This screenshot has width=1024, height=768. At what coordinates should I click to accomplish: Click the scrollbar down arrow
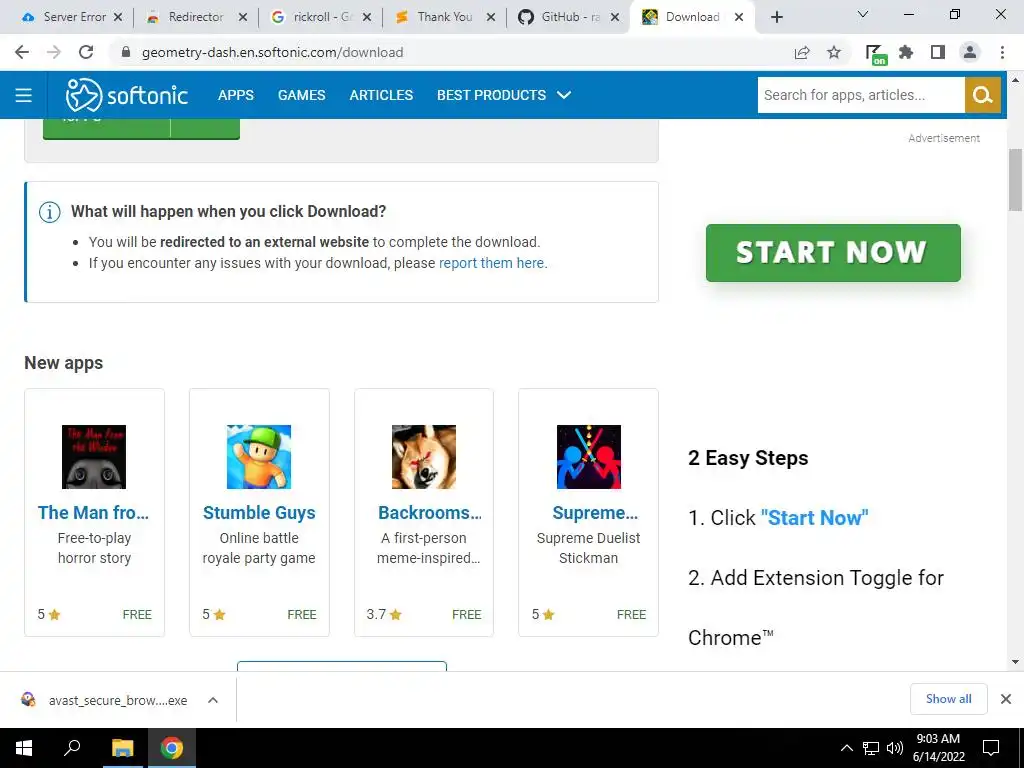[x=1015, y=662]
